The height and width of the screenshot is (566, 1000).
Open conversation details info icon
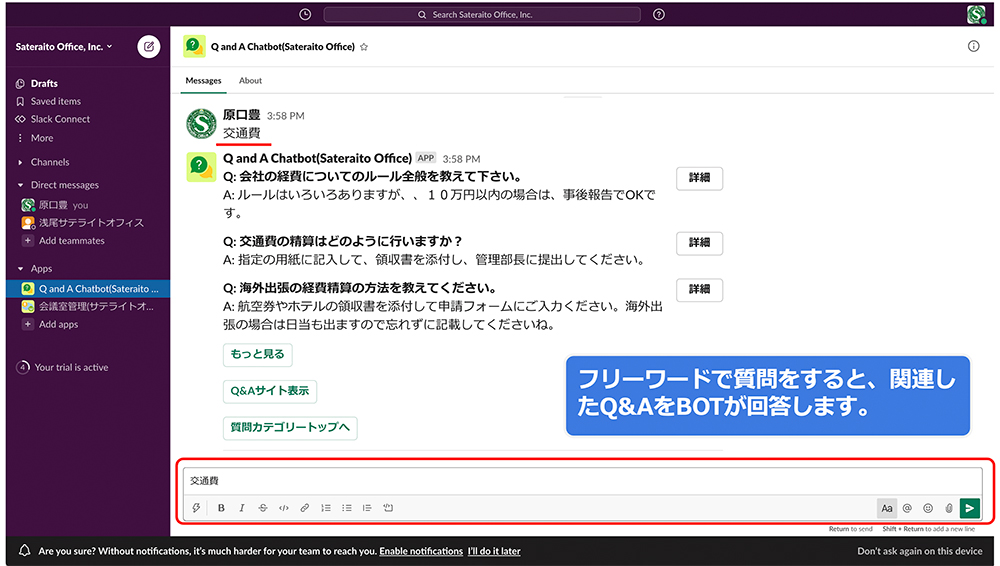[973, 46]
